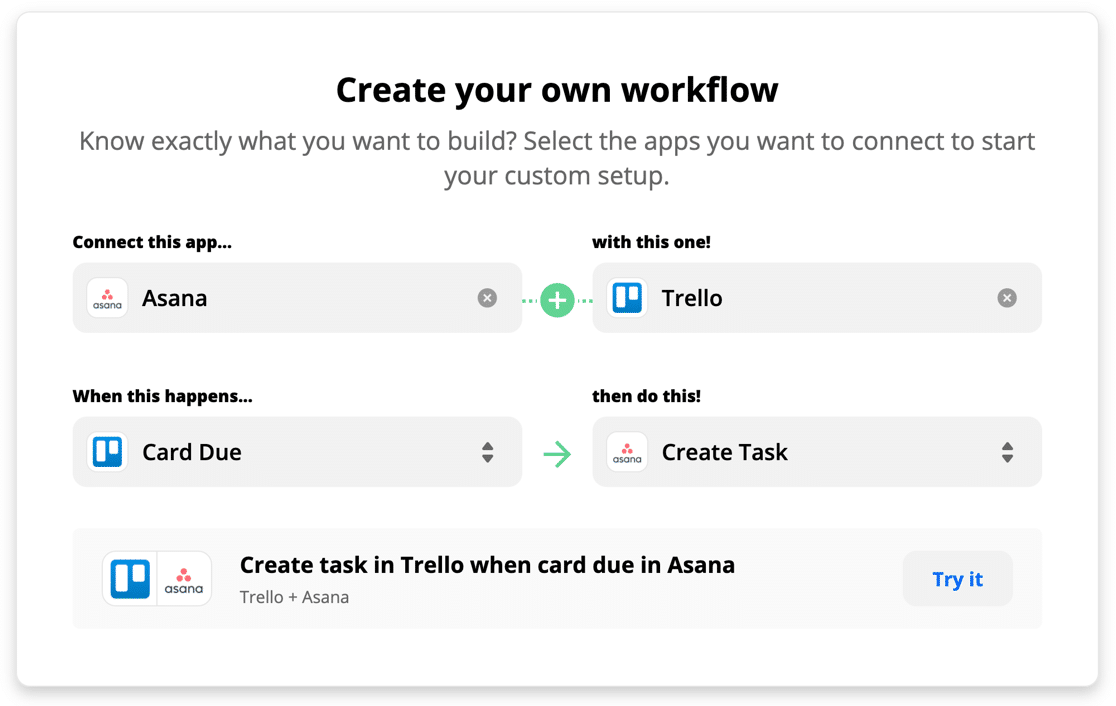Click the green plus connector icon
1116x706 pixels.
coord(557,299)
